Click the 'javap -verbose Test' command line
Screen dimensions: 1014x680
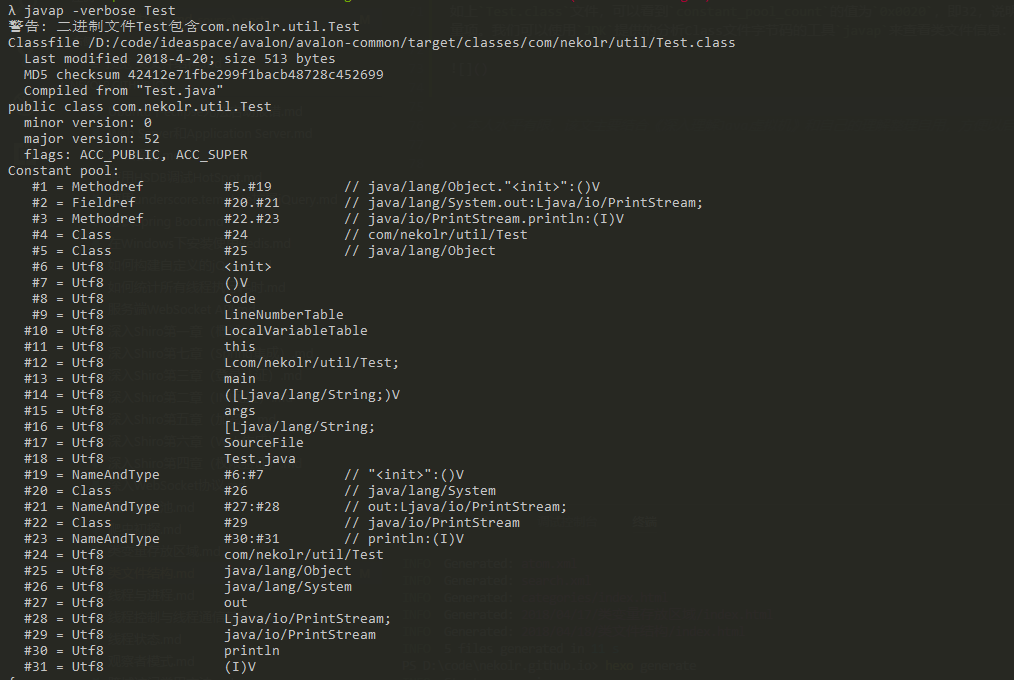coord(91,10)
